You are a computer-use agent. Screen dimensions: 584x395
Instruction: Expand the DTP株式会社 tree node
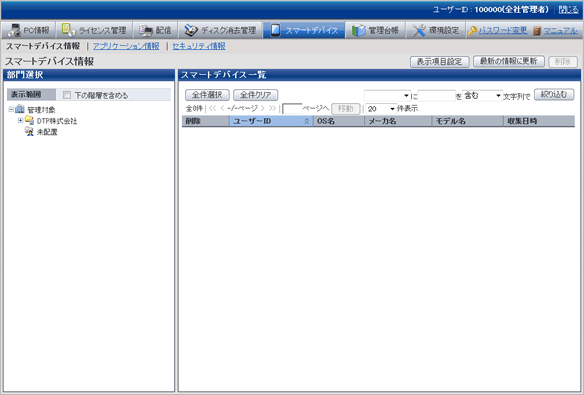point(20,120)
